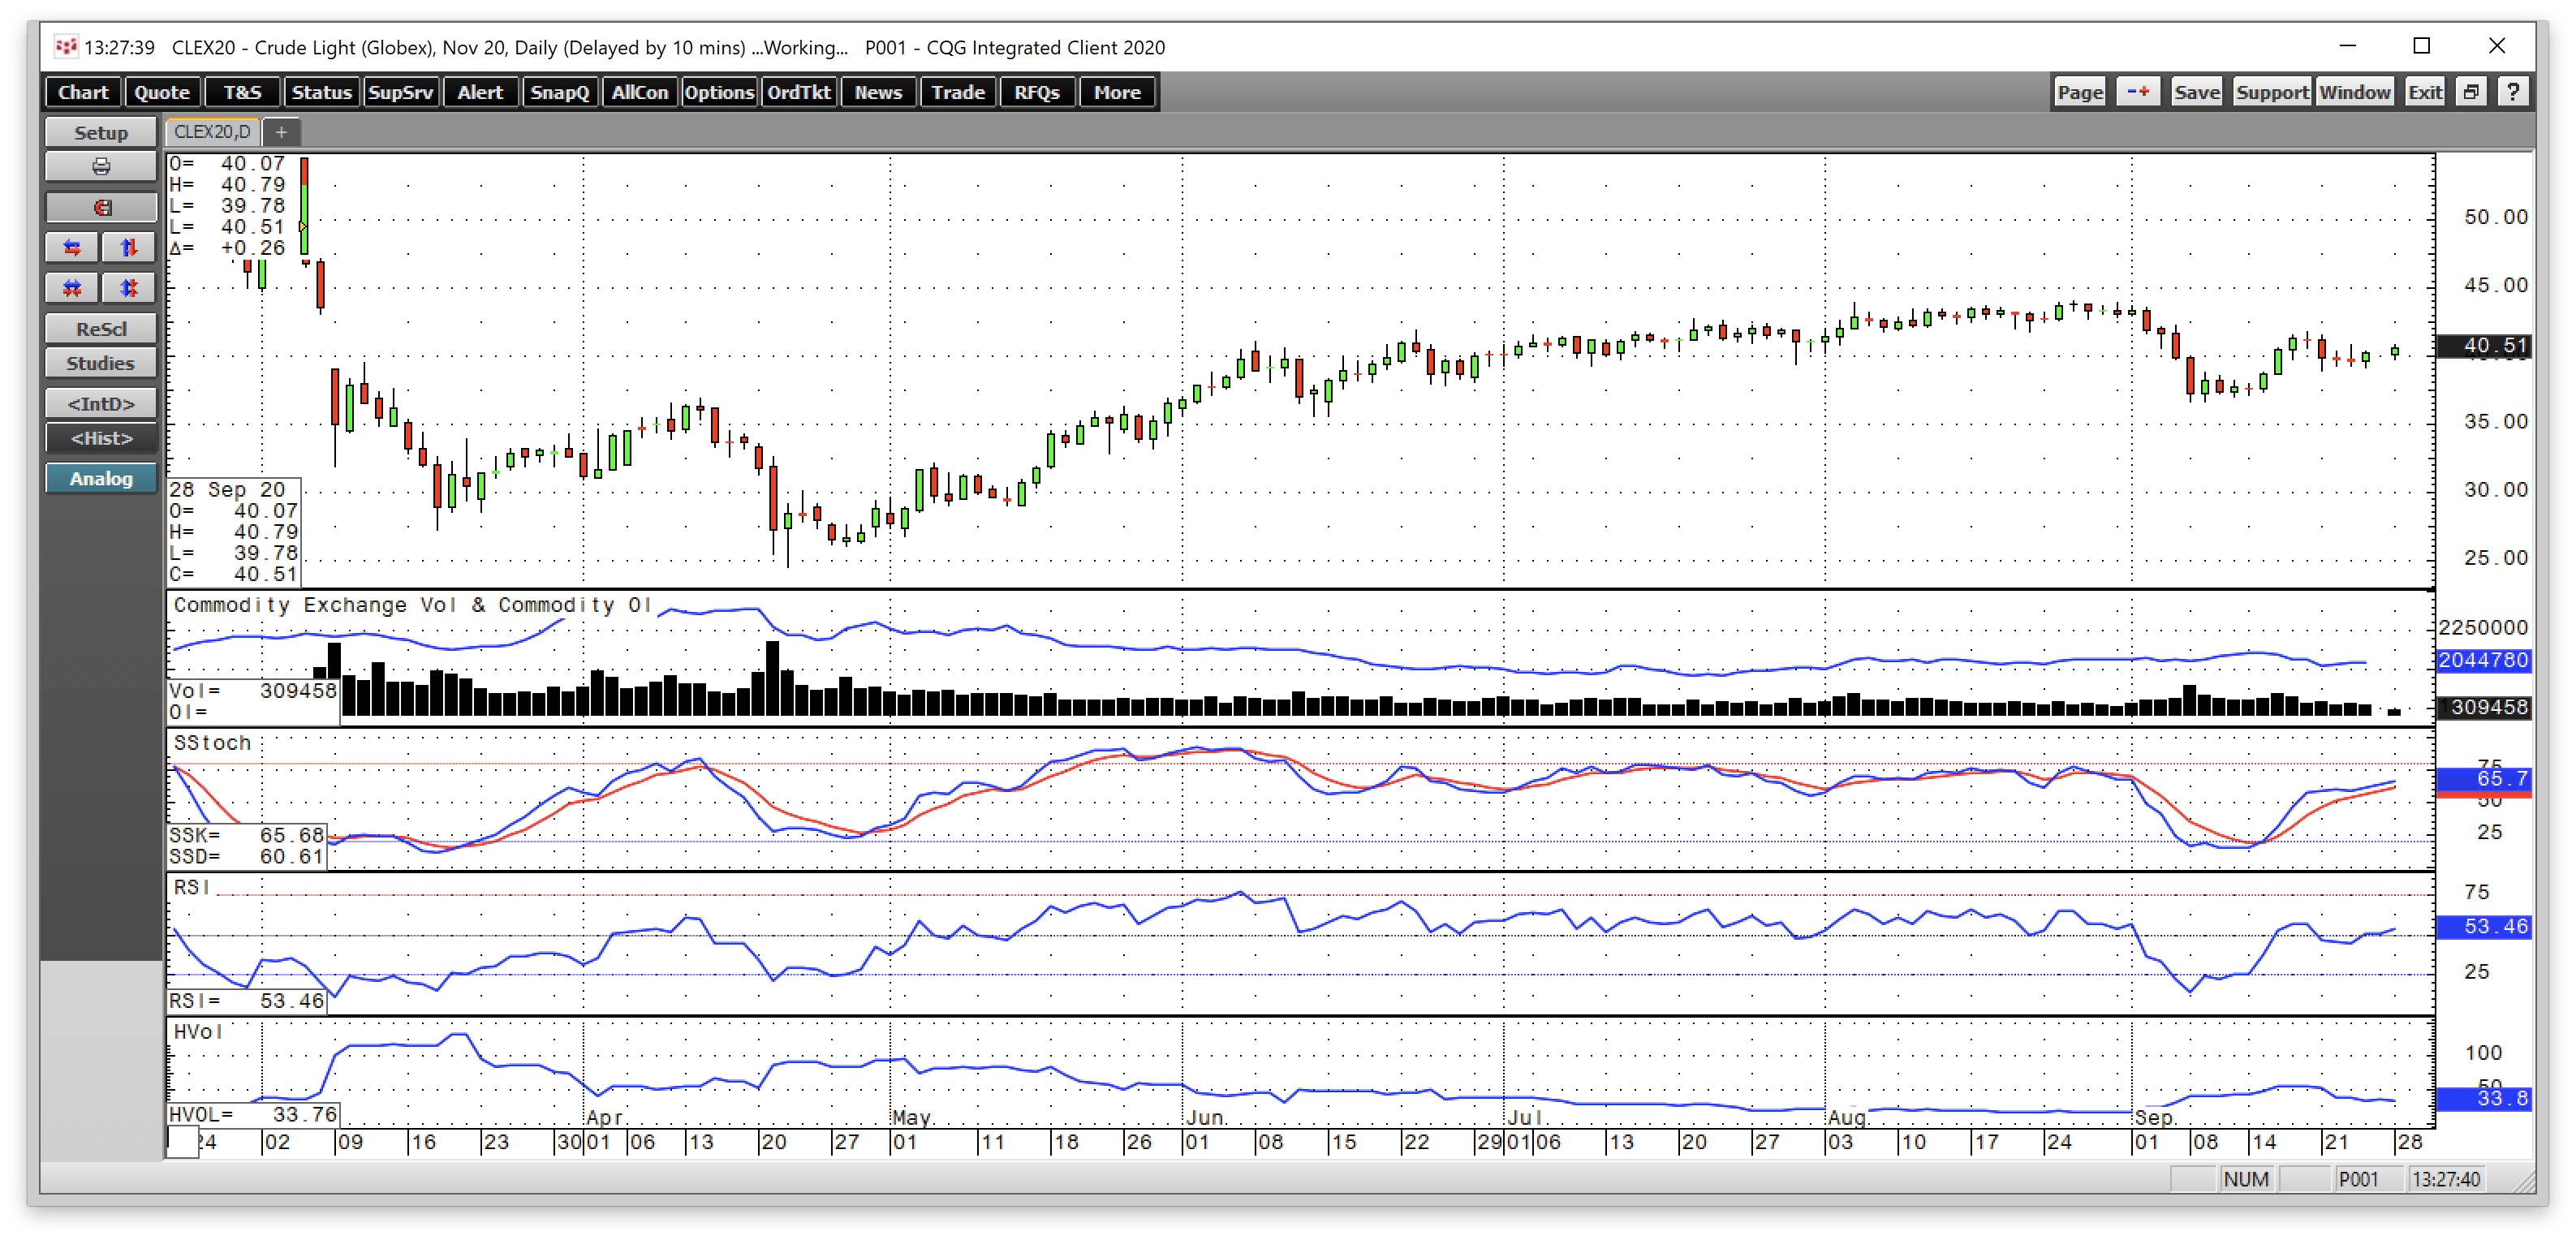Image resolution: width=2576 pixels, height=1240 pixels.
Task: Click the 53.46 RSI scale value label
Action: pyautogui.click(x=2484, y=926)
